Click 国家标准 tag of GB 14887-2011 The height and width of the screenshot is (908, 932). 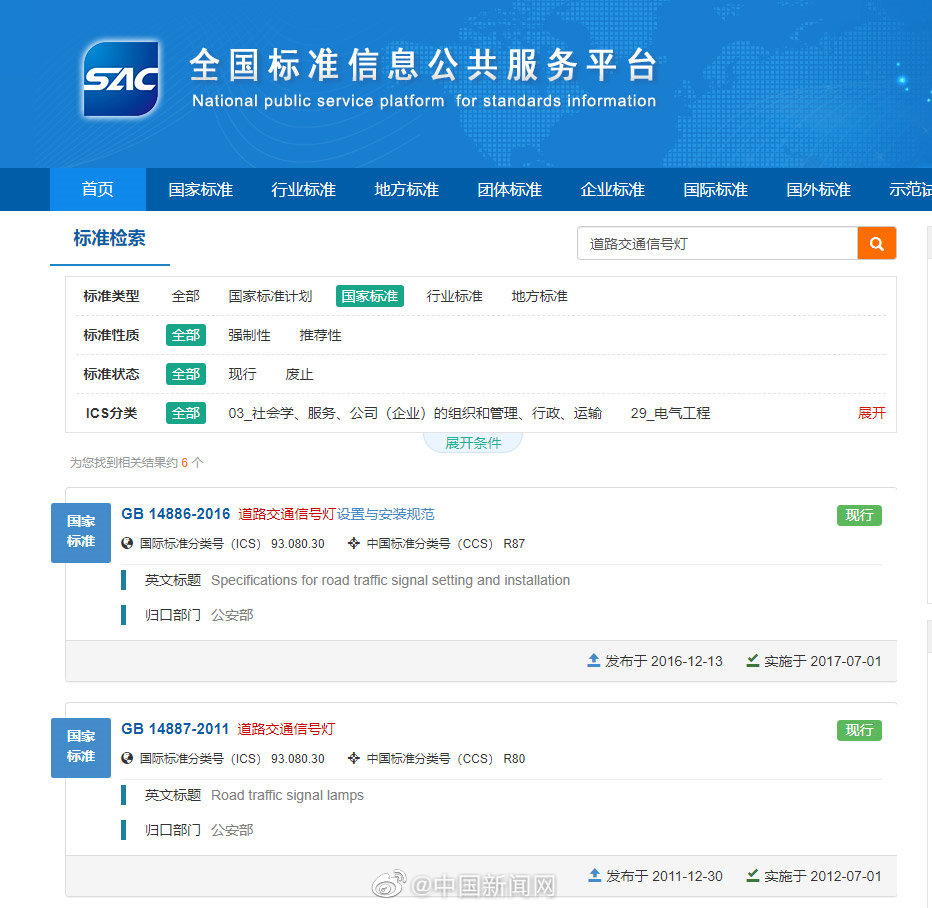tap(81, 748)
